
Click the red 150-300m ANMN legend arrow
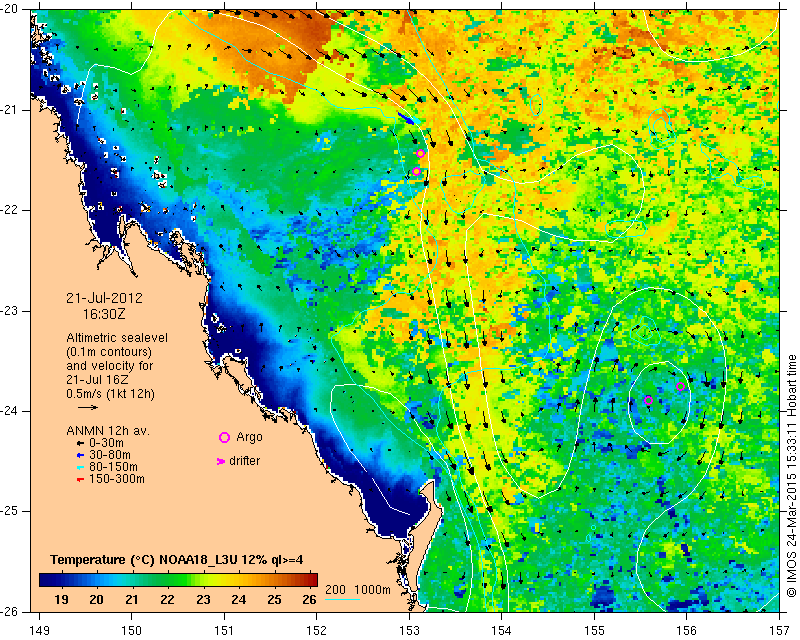coord(80,480)
